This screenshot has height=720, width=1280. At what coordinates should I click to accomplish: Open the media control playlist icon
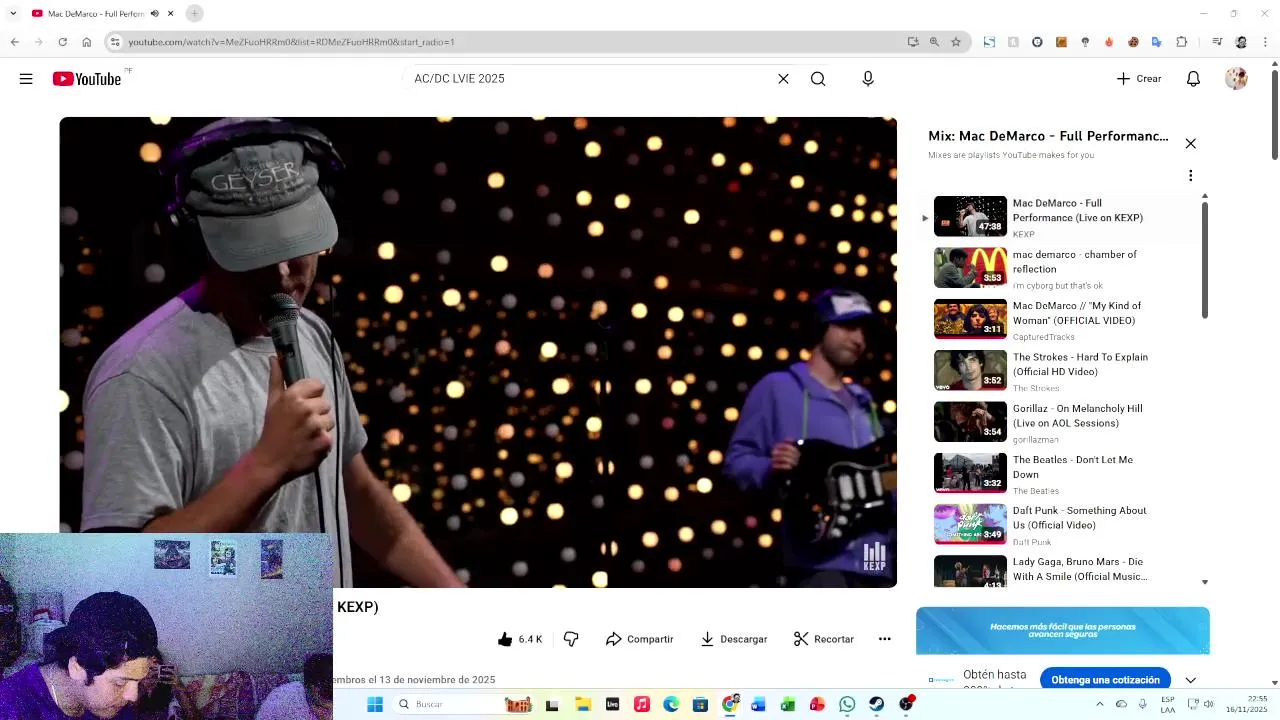tap(1217, 42)
